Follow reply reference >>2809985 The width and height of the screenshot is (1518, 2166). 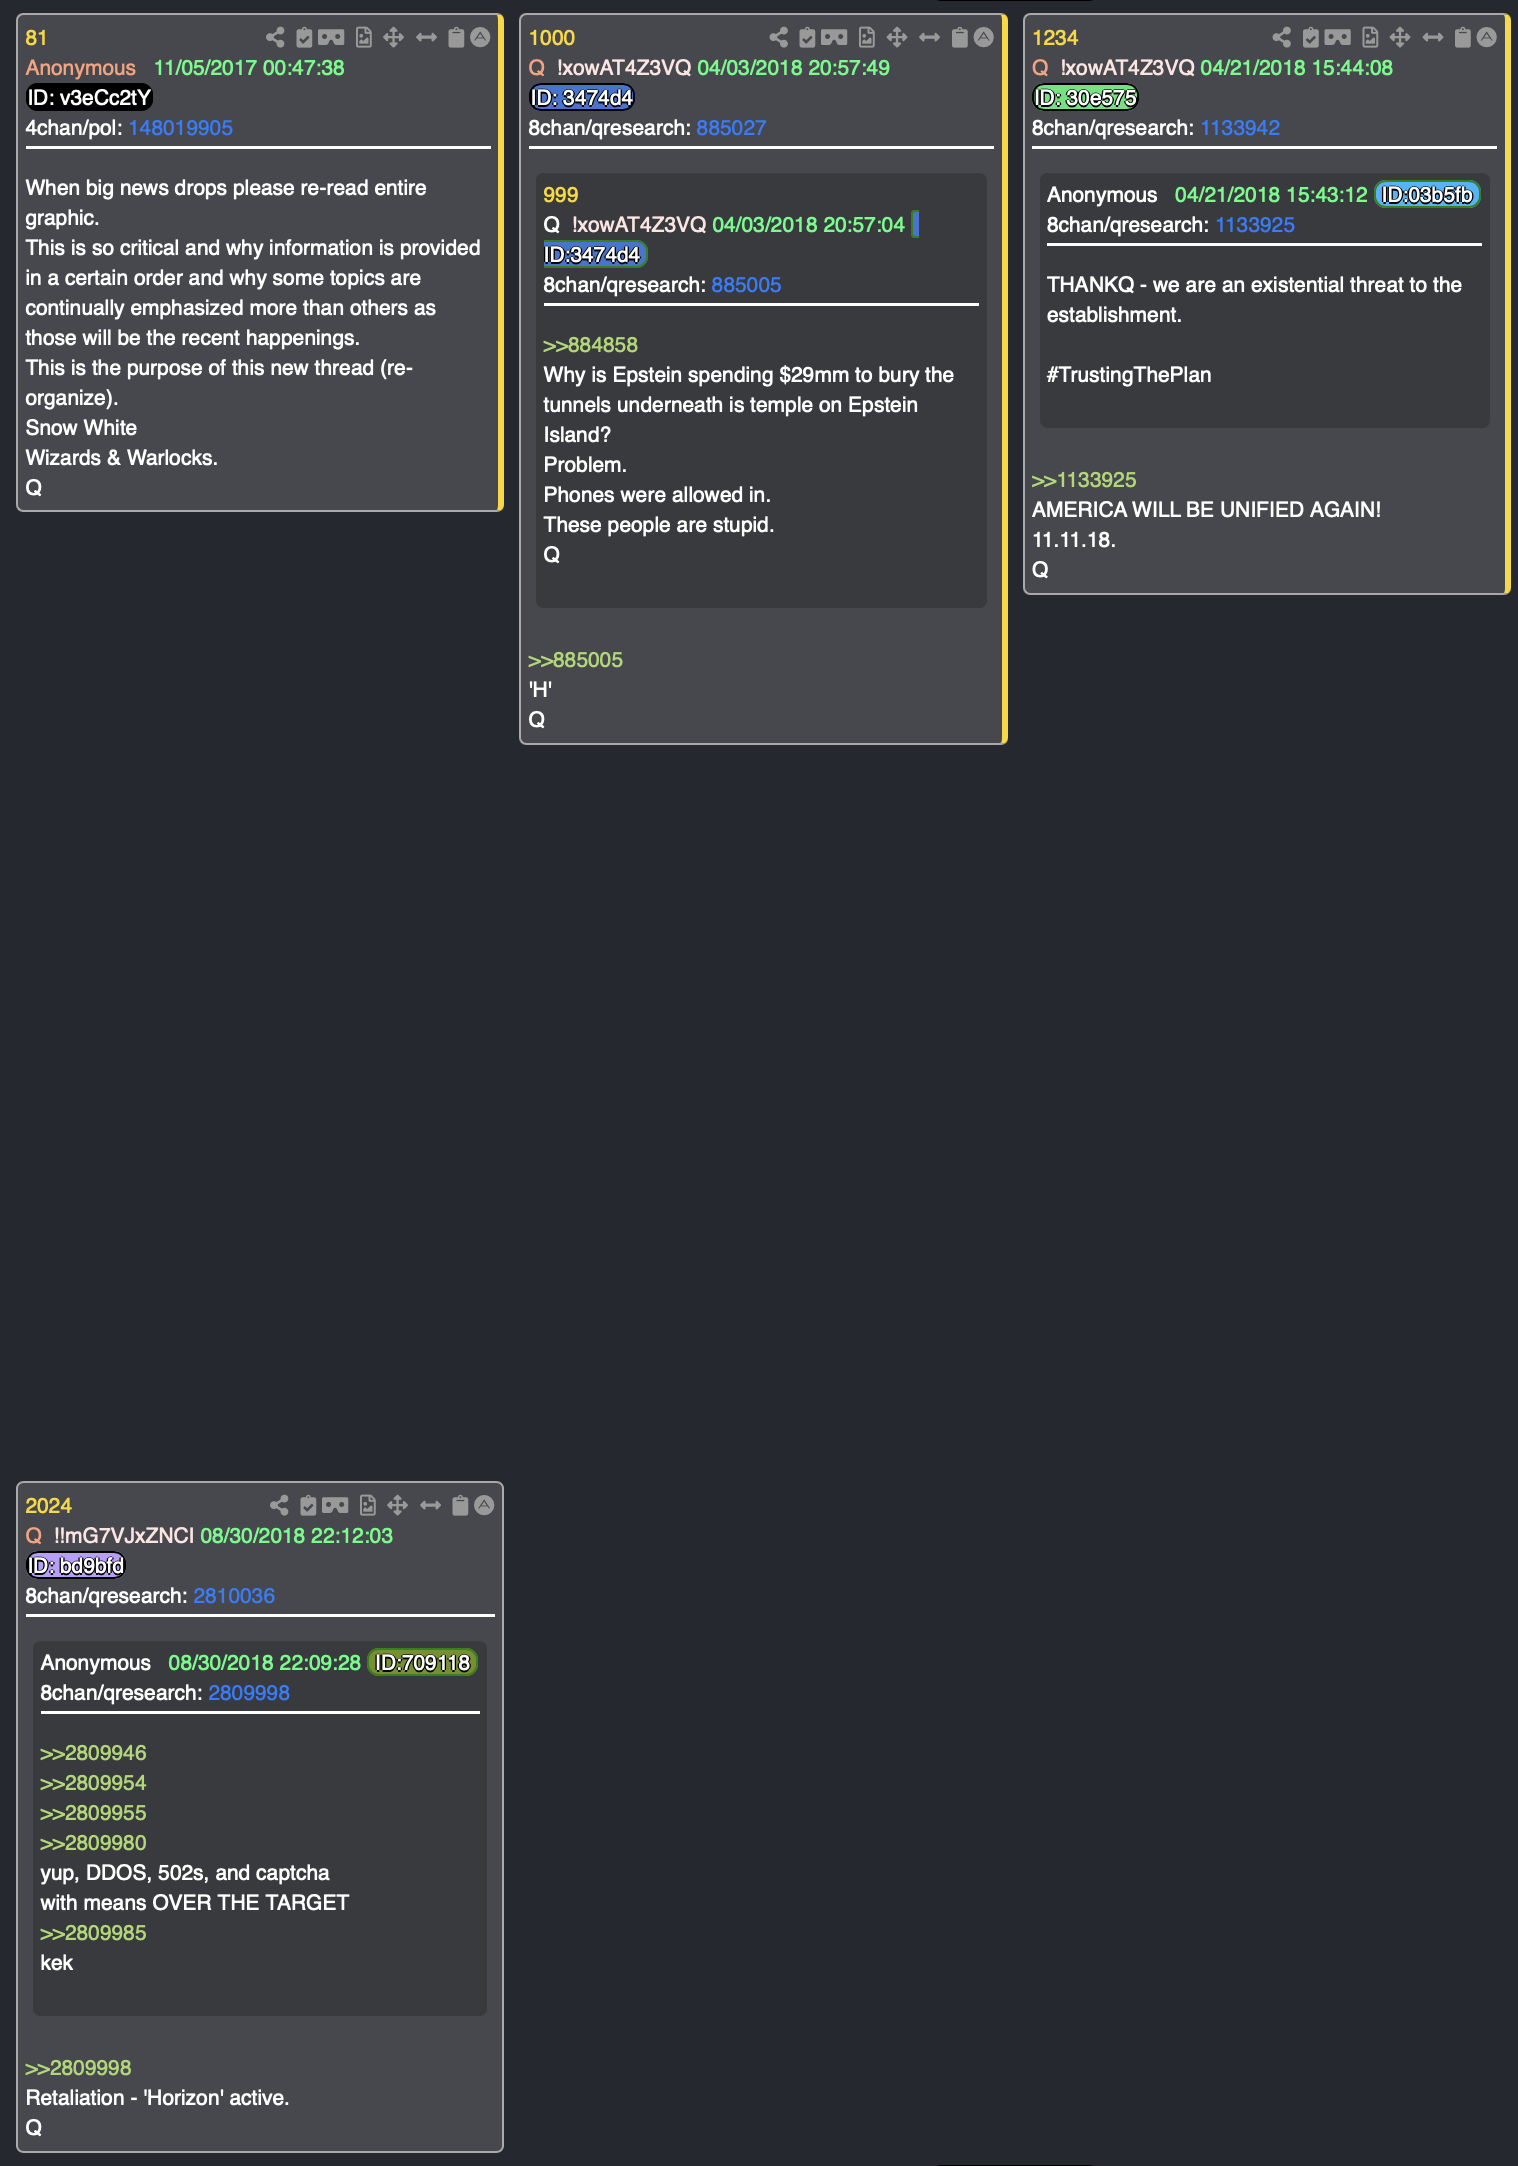93,1933
